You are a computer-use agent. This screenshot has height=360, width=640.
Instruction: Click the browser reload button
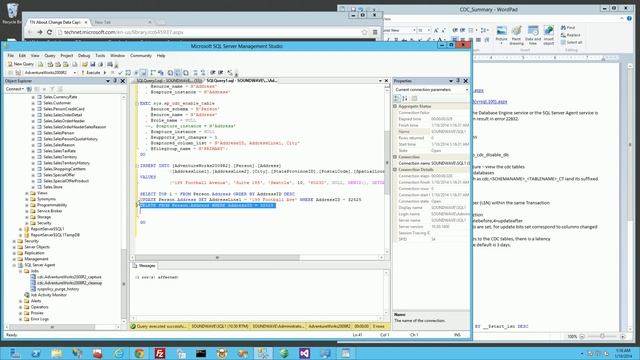coord(49,32)
